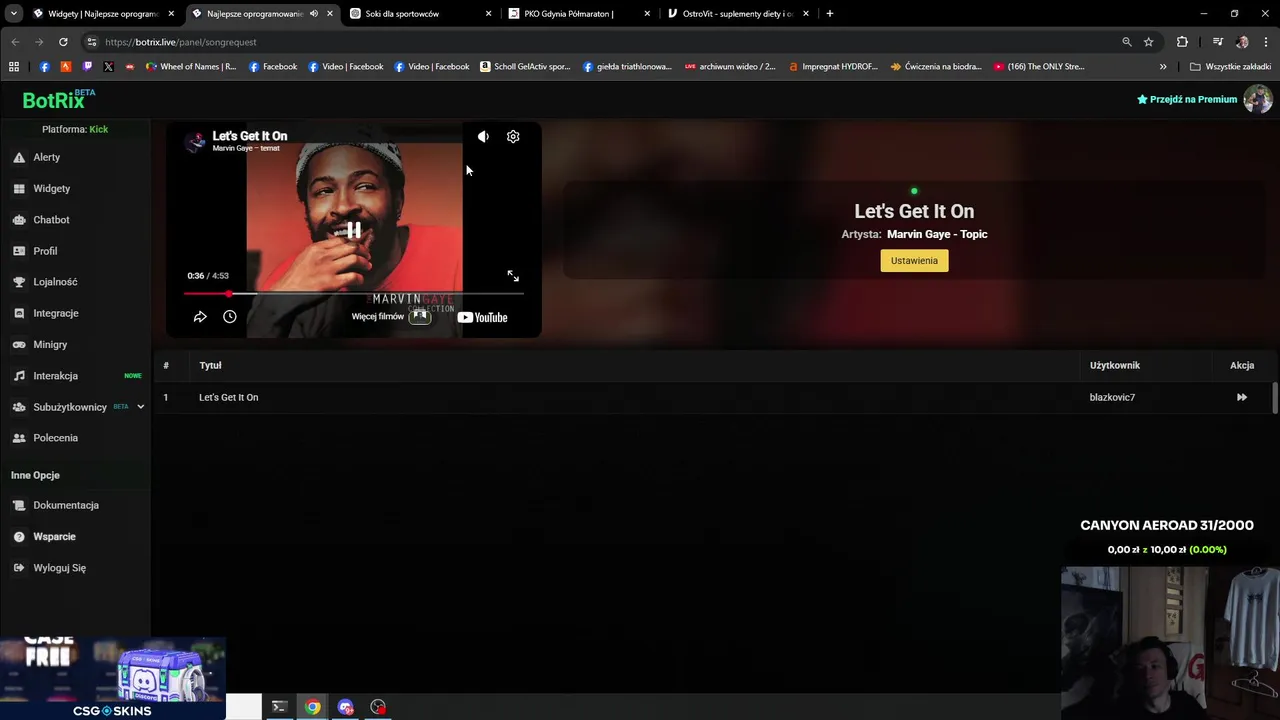Click the BotRix BETA logo
The height and width of the screenshot is (720, 1280).
point(59,100)
